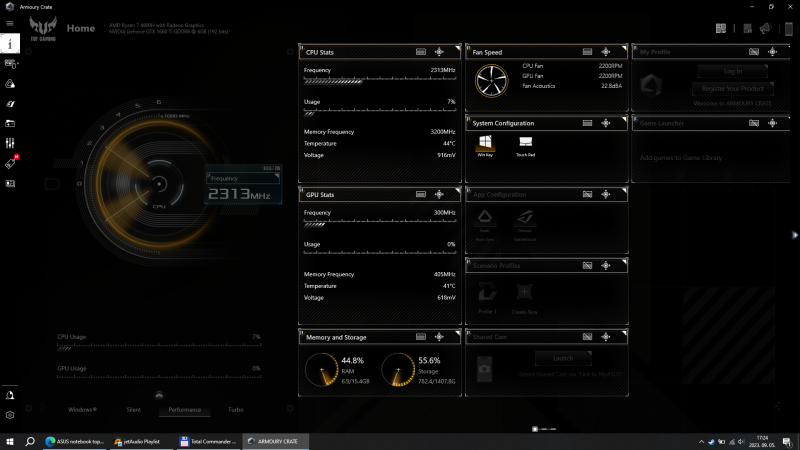800x450 pixels.
Task: Toggle visibility of Memory and Storage widget
Action: [420, 337]
